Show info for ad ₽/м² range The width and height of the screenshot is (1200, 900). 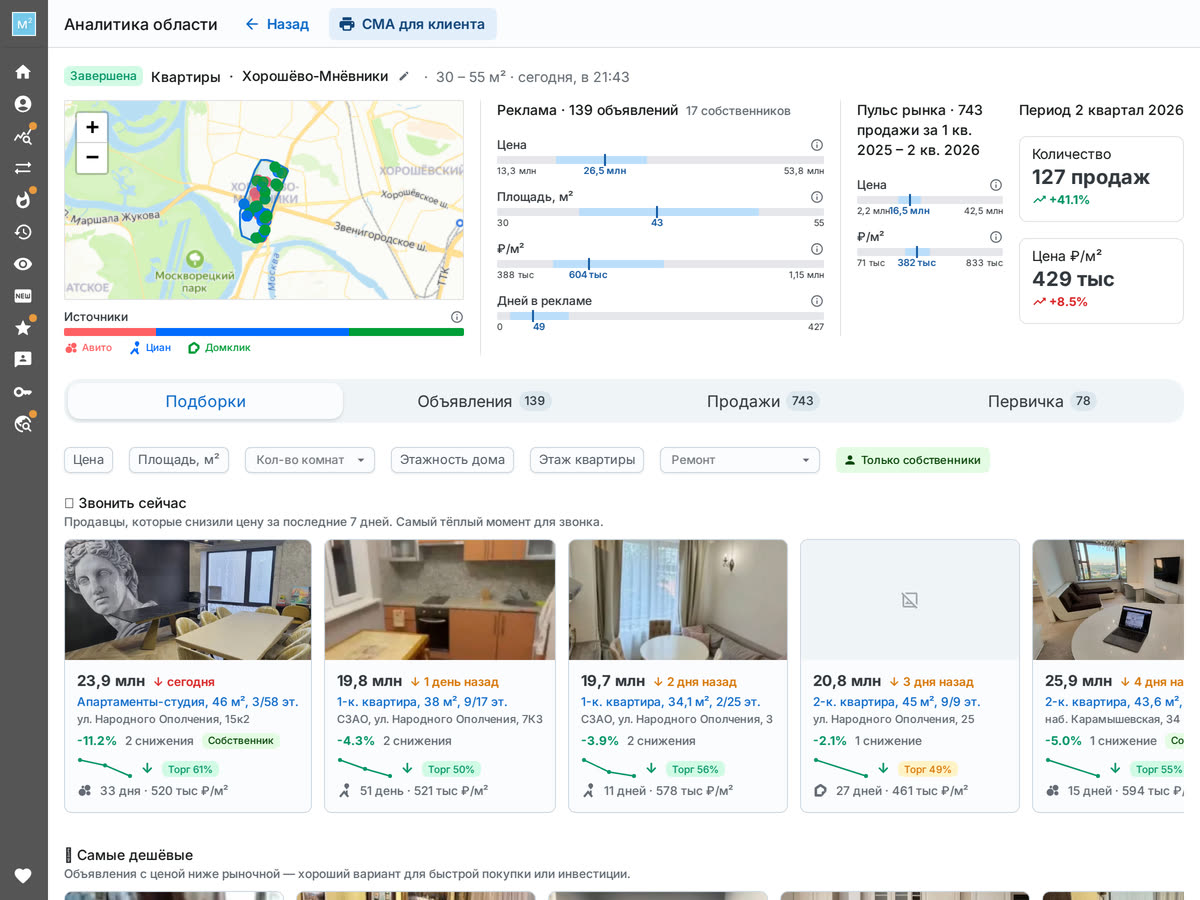pos(817,249)
